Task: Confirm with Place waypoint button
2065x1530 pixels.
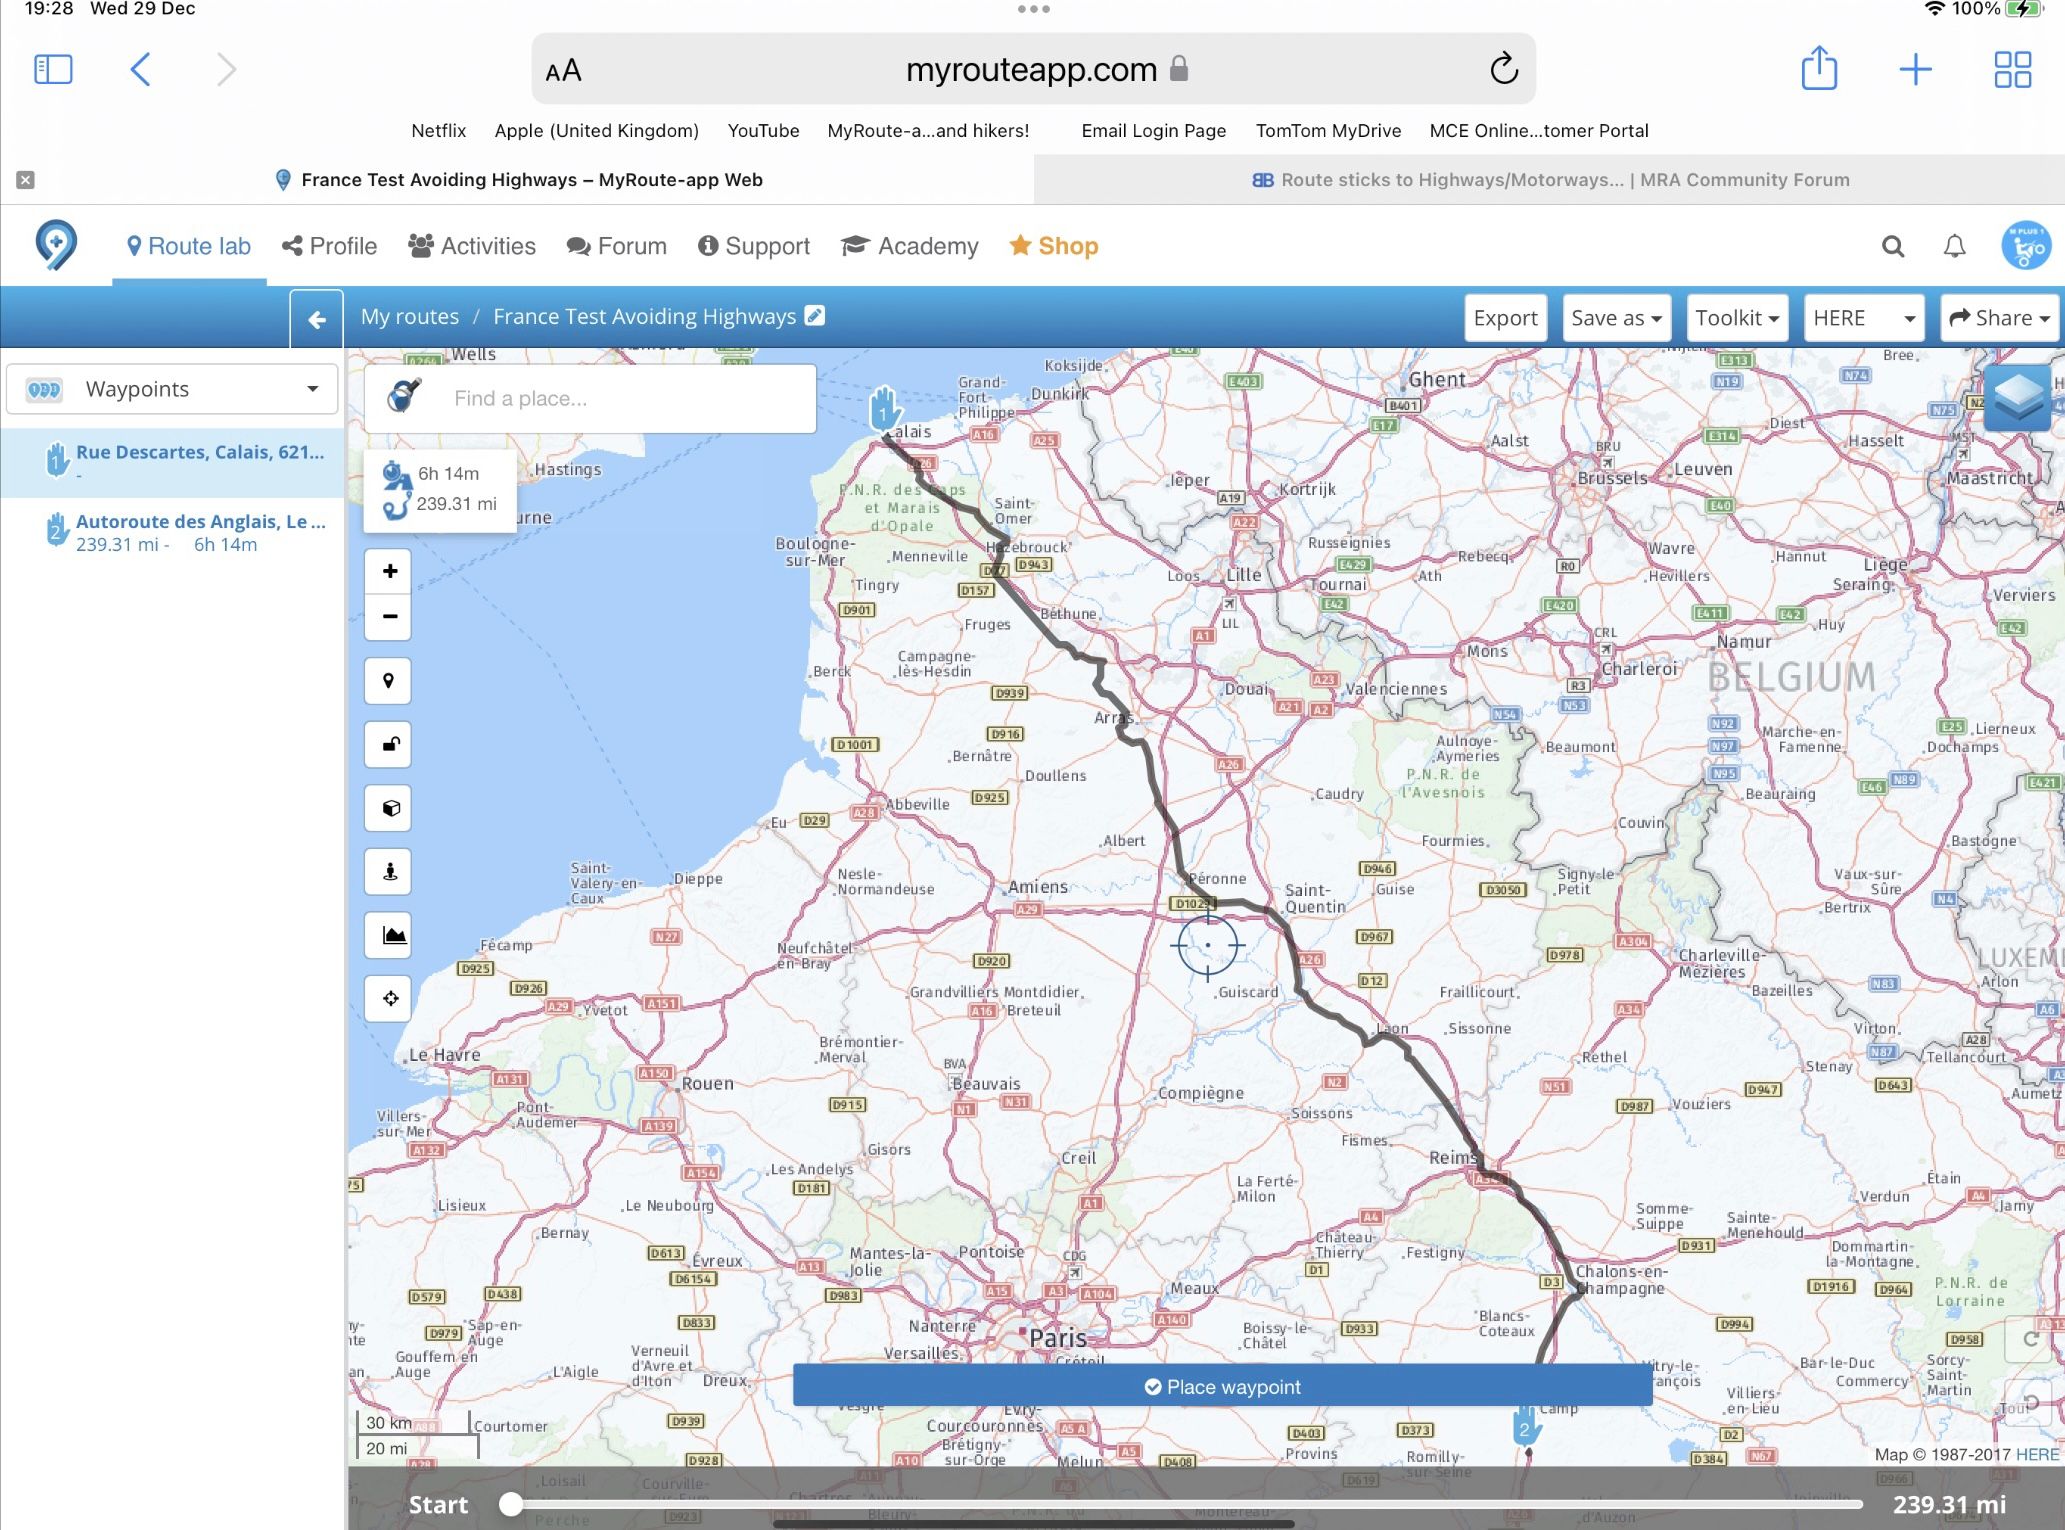Action: (x=1222, y=1387)
